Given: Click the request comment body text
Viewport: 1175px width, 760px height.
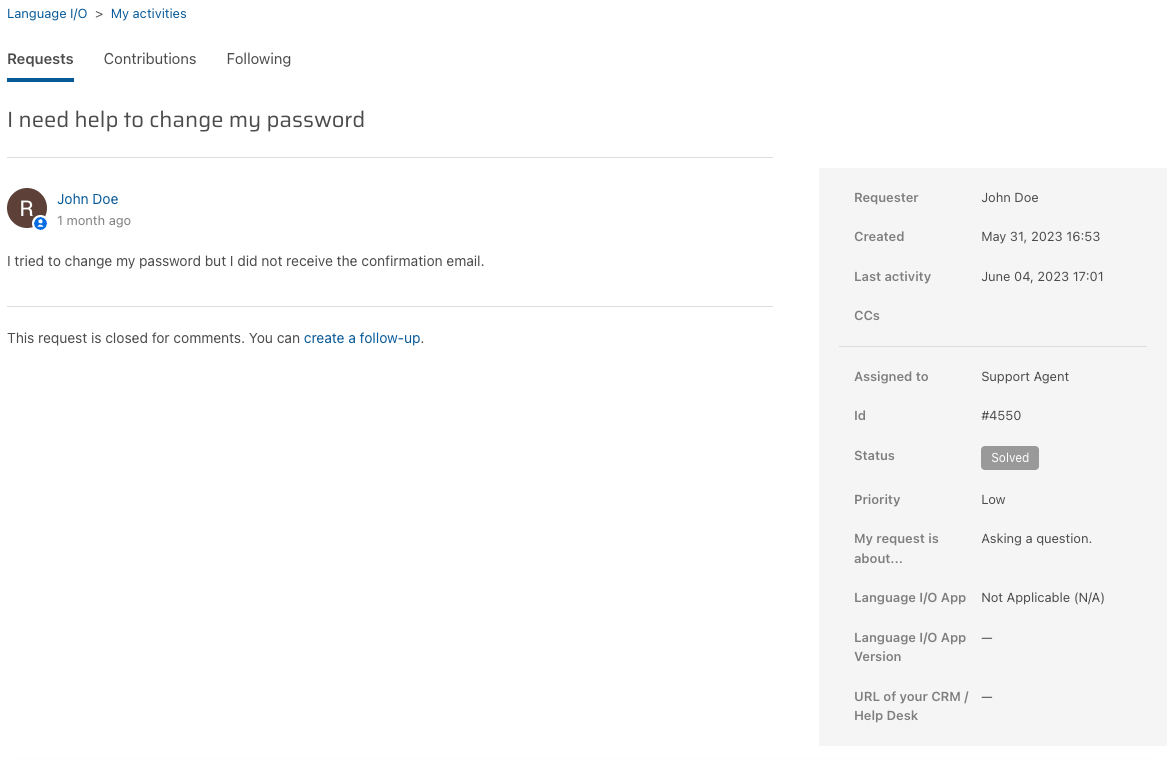Looking at the screenshot, I should [246, 261].
